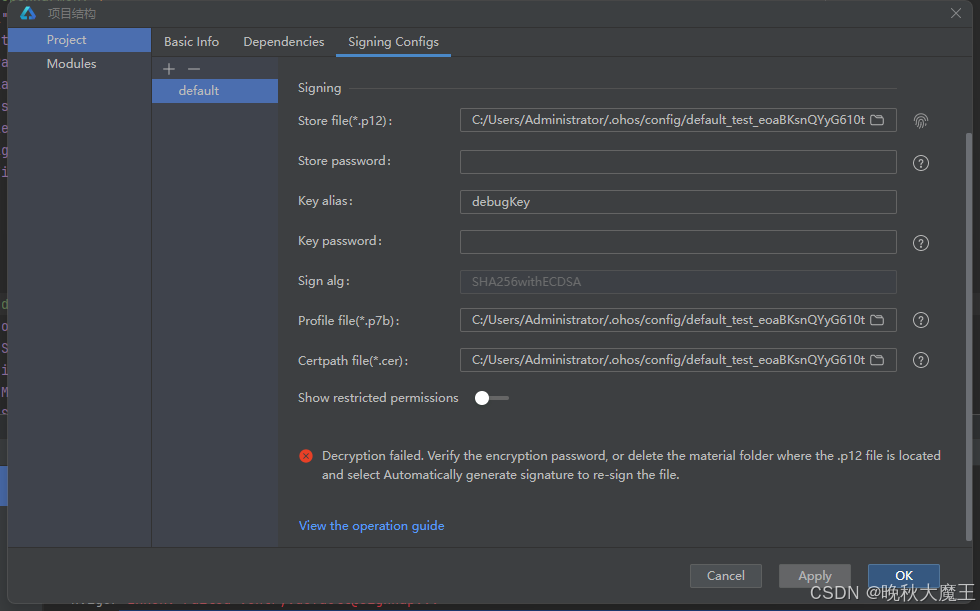Click the Apply button
This screenshot has width=980, height=611.
815,575
